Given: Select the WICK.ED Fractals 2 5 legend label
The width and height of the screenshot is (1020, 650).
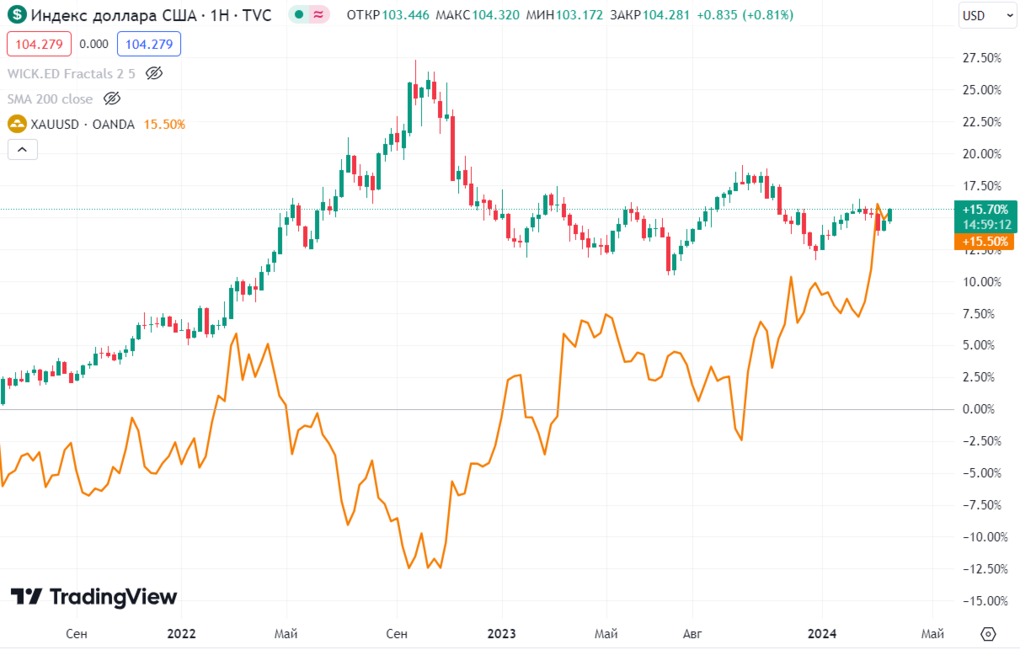Looking at the screenshot, I should 70,73.
